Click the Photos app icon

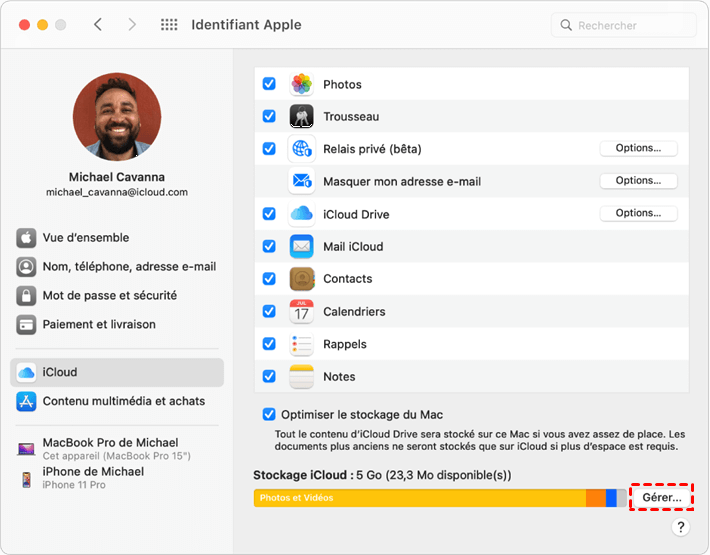[301, 84]
